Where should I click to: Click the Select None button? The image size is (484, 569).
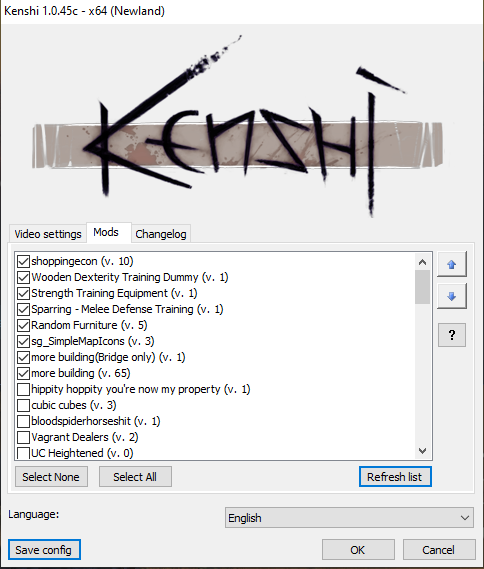pos(51,476)
